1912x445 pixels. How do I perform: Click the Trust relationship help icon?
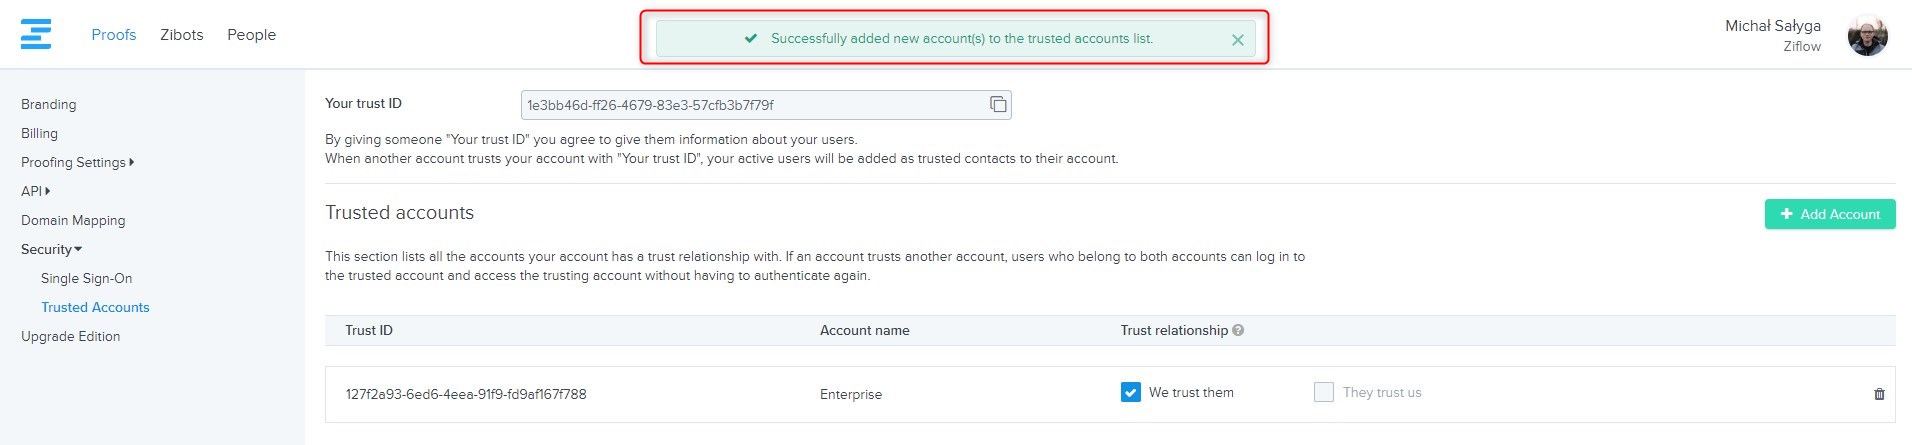click(1238, 331)
